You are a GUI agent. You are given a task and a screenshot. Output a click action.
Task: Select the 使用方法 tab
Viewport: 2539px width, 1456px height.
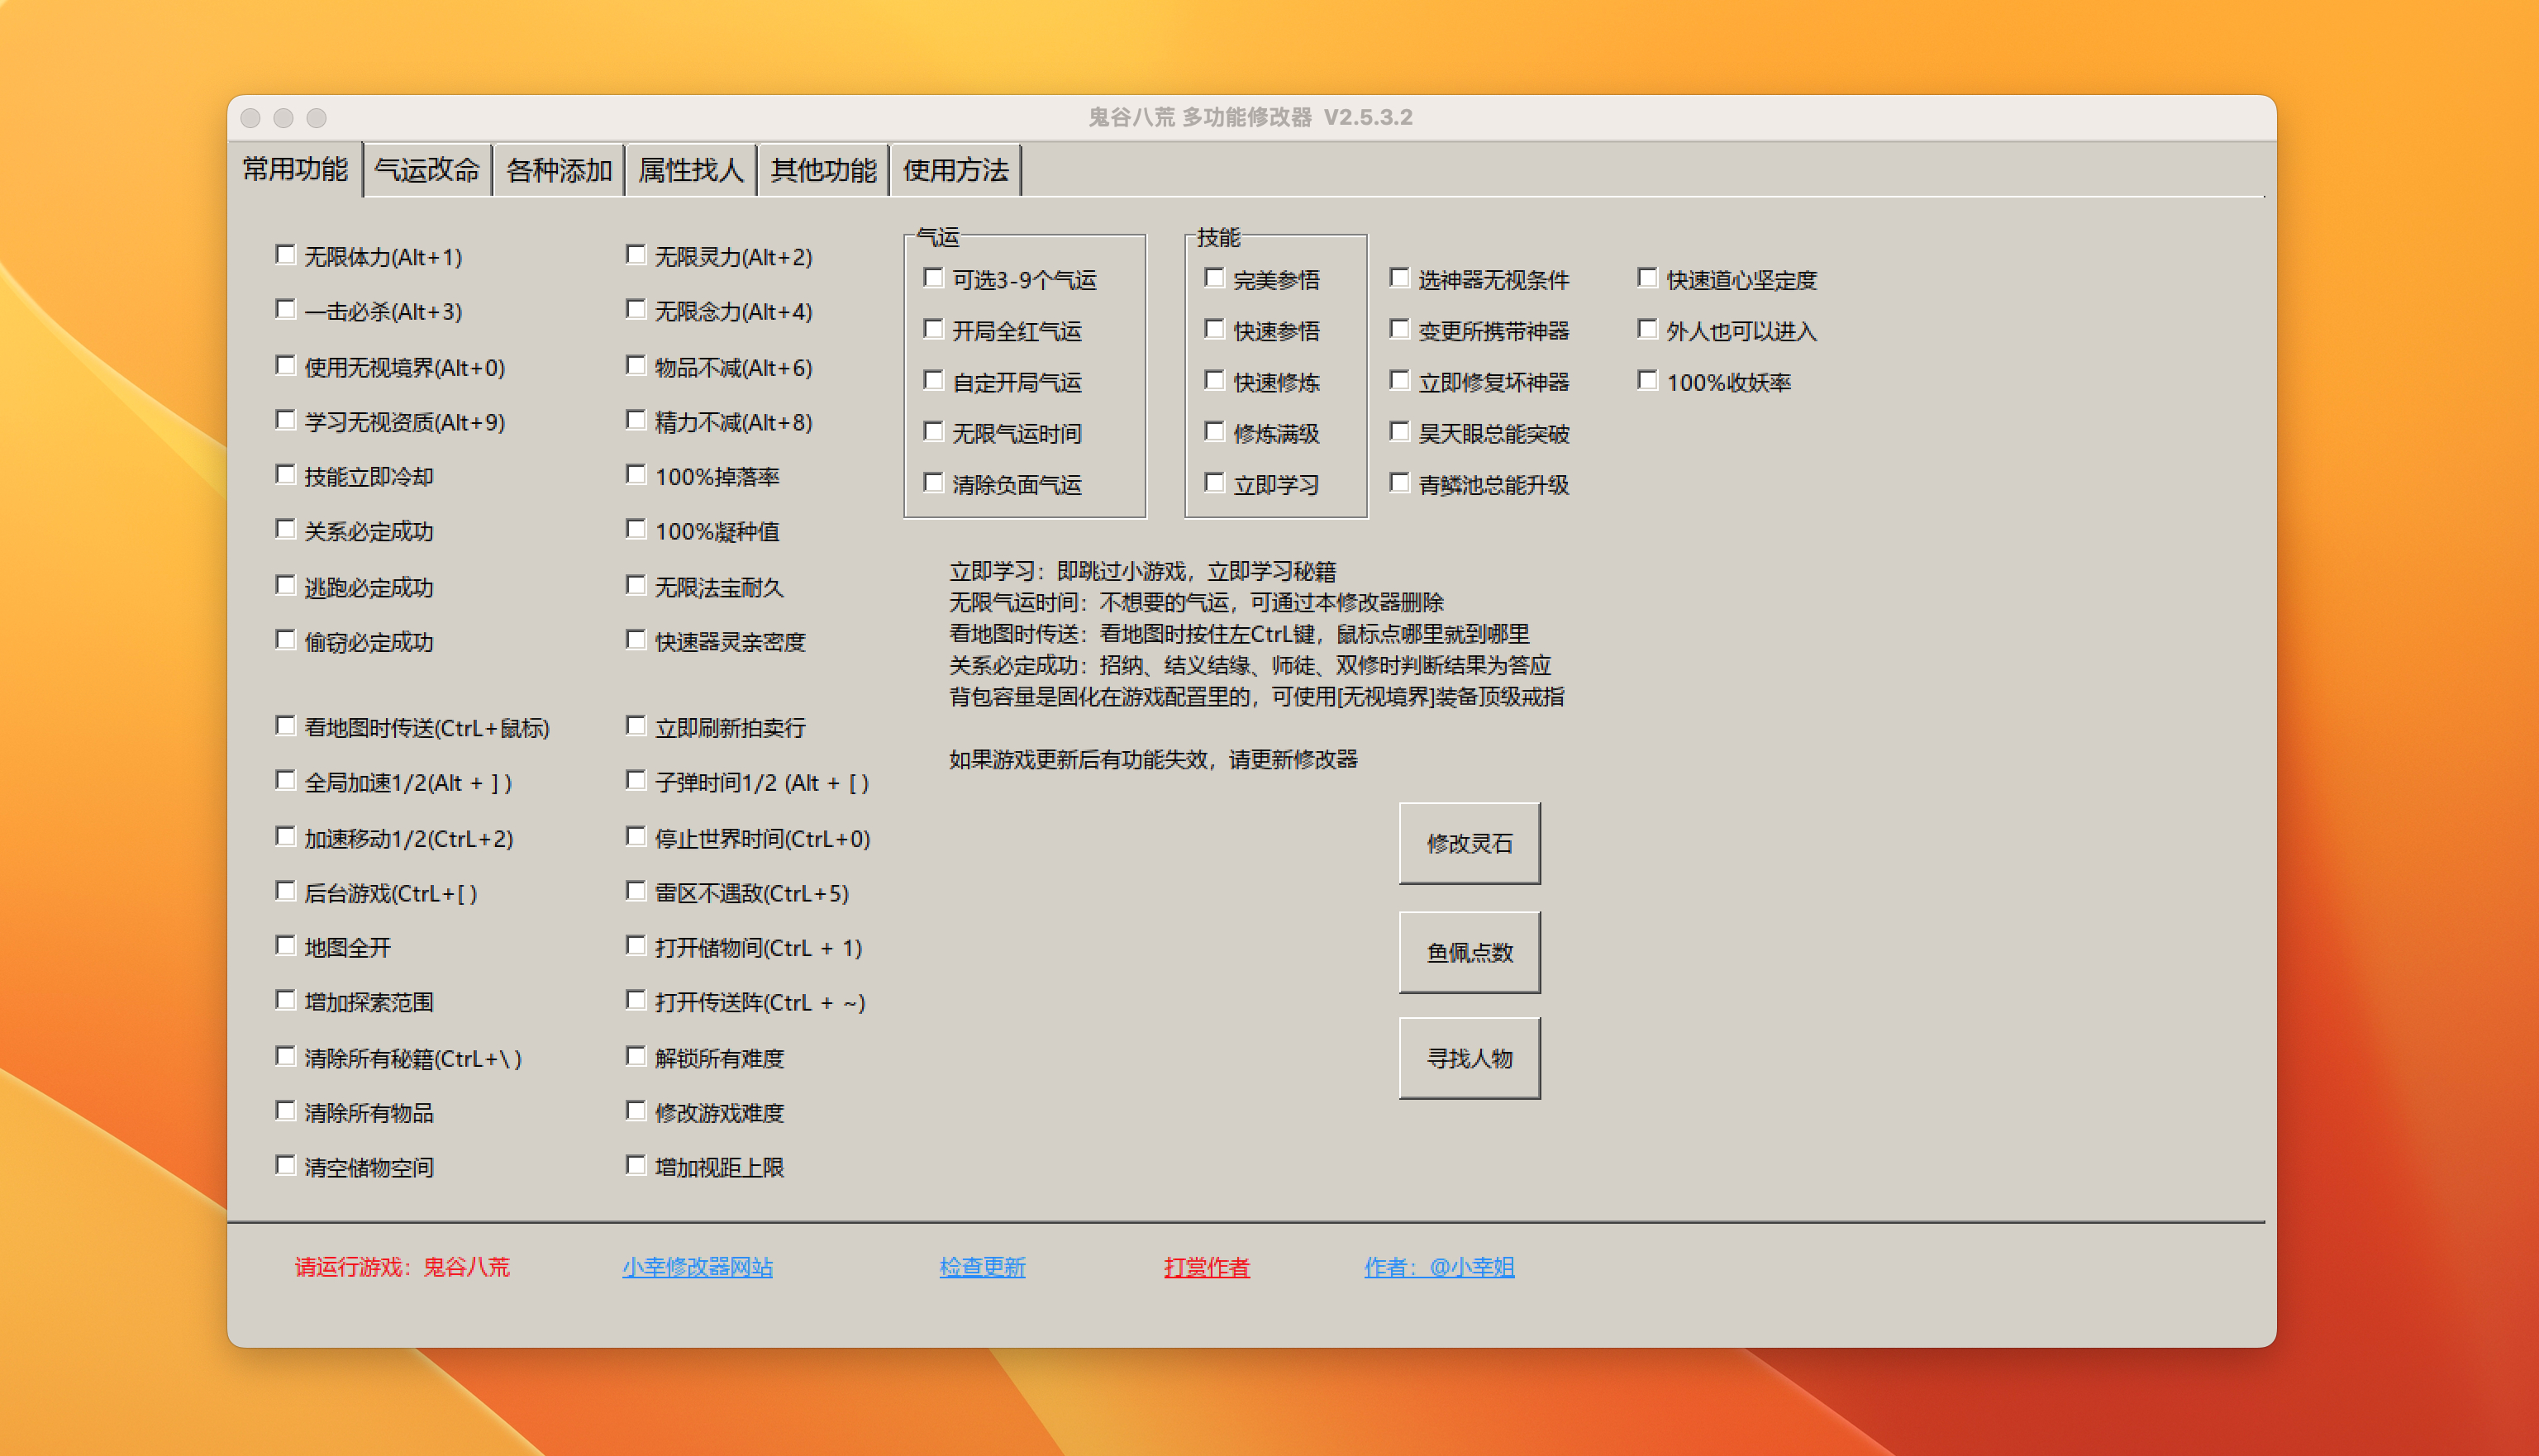point(955,170)
